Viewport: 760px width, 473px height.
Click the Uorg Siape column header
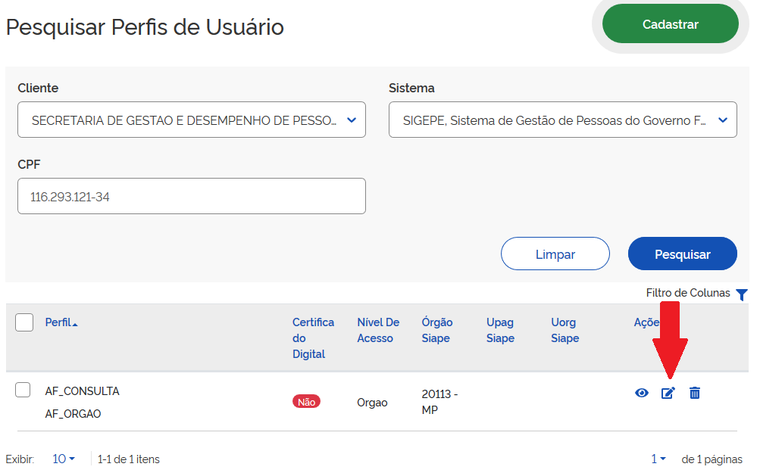click(565, 330)
